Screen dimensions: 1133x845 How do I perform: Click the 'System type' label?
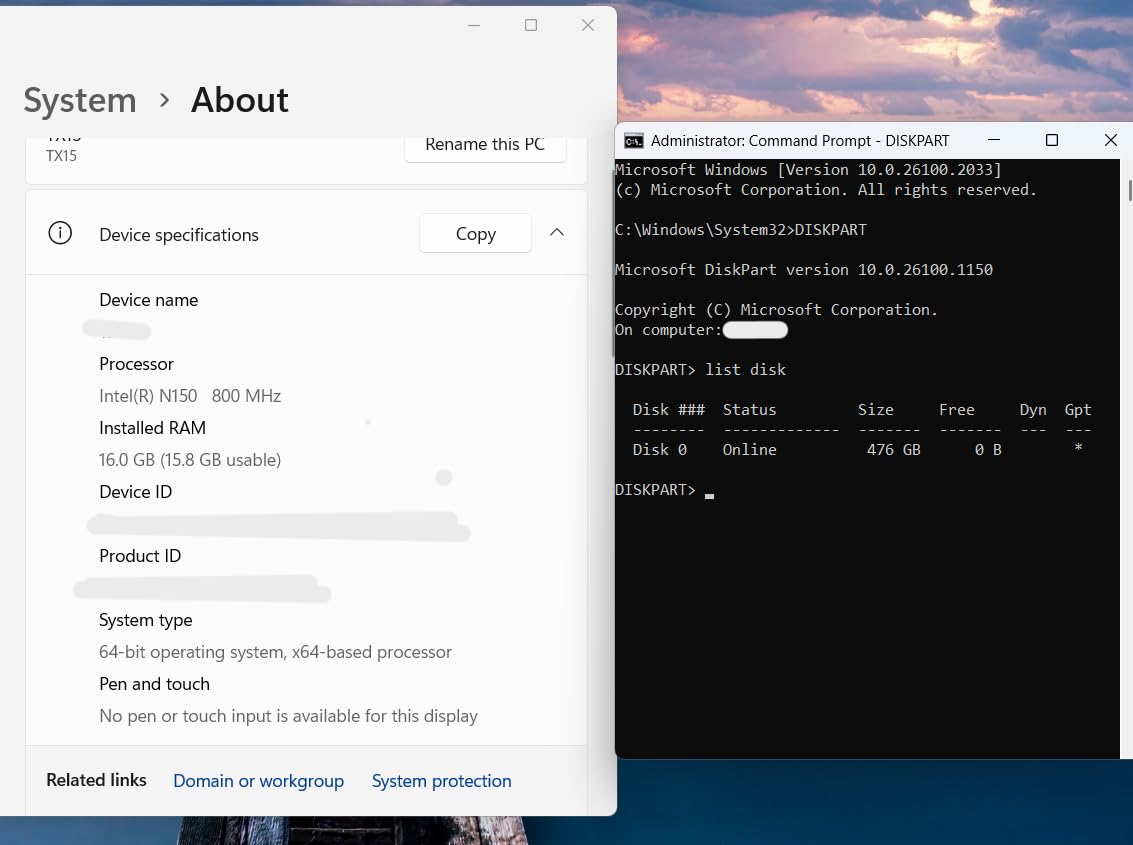146,620
